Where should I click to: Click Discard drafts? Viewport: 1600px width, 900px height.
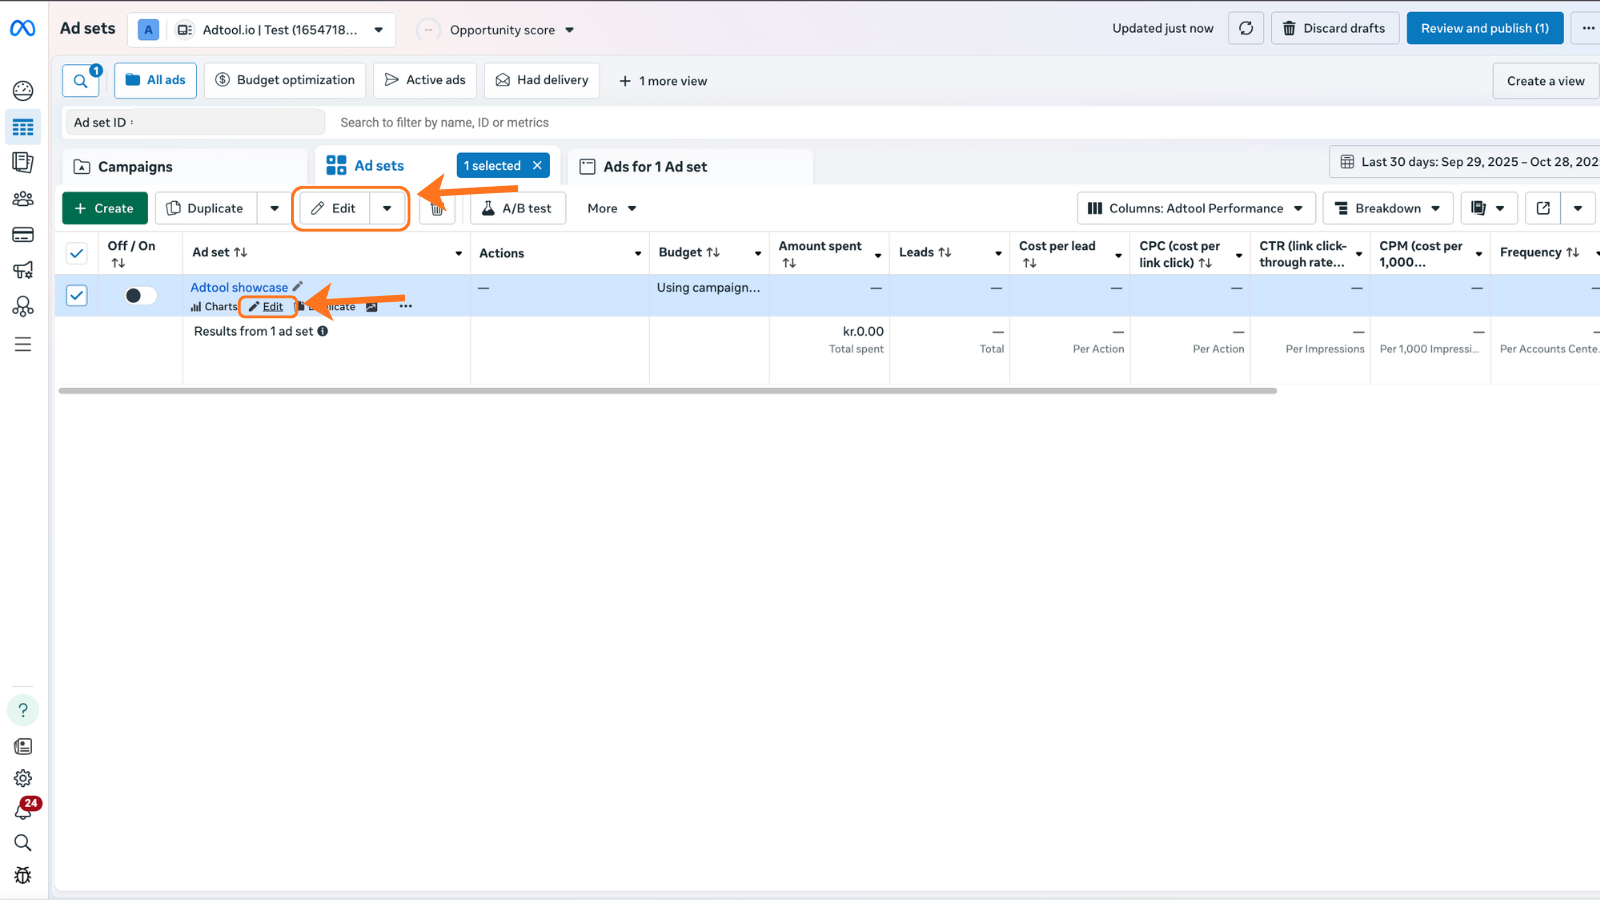1335,28
